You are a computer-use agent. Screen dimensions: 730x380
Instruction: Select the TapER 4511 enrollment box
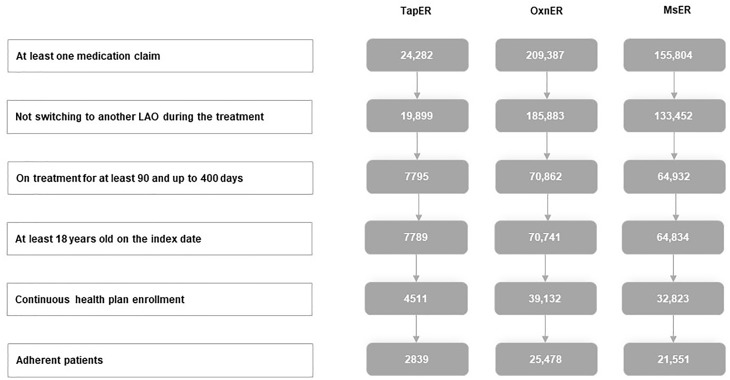pyautogui.click(x=416, y=298)
